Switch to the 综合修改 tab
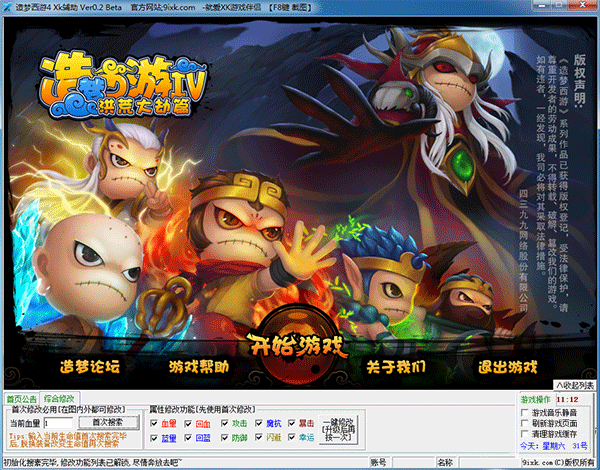This screenshot has height=470, width=600. (x=59, y=398)
